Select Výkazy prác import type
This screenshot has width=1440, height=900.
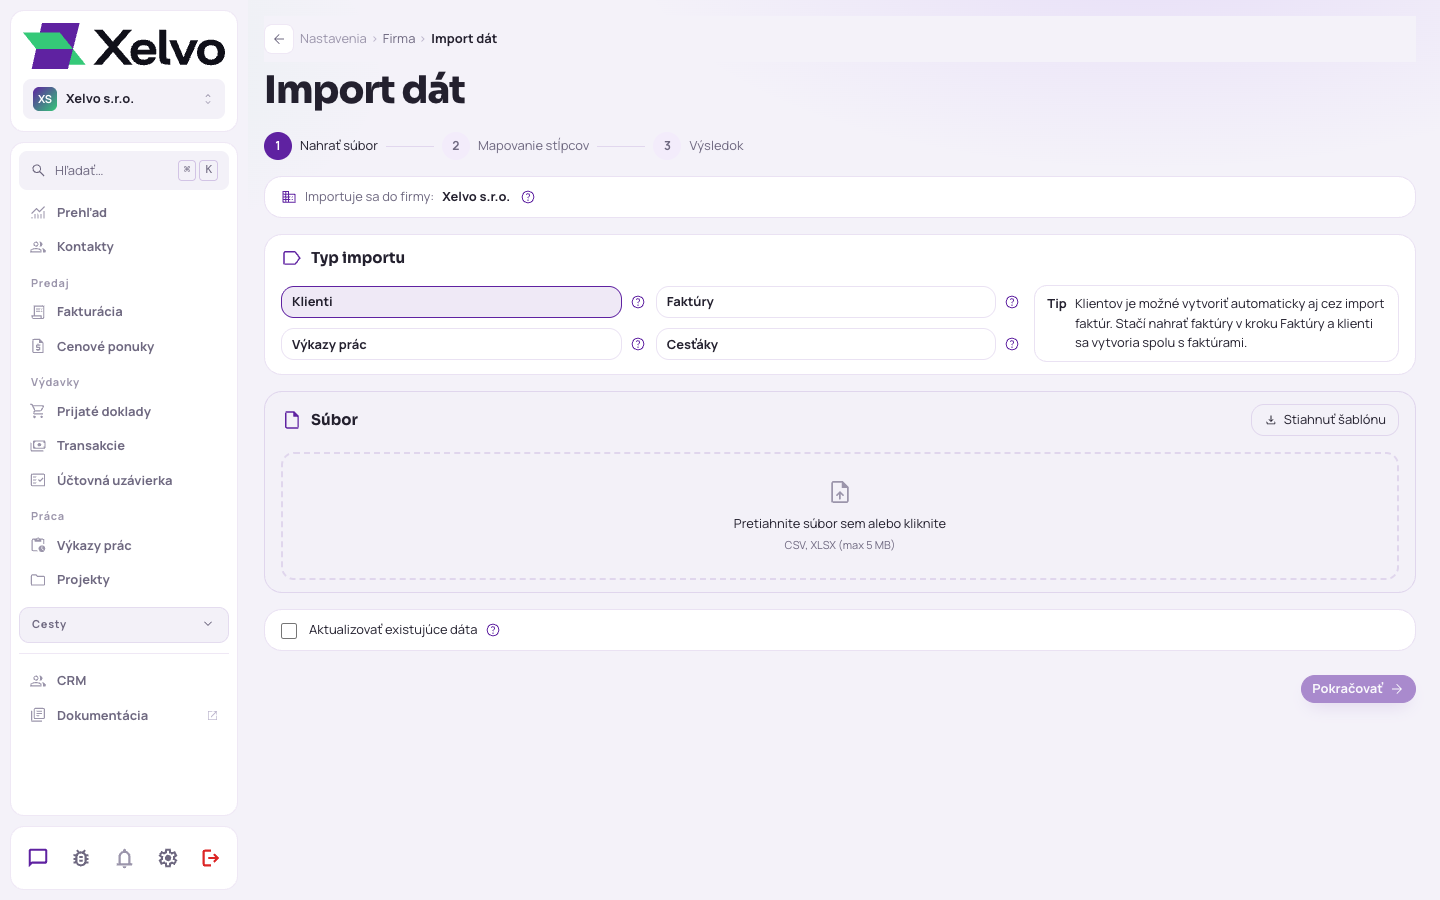click(451, 344)
